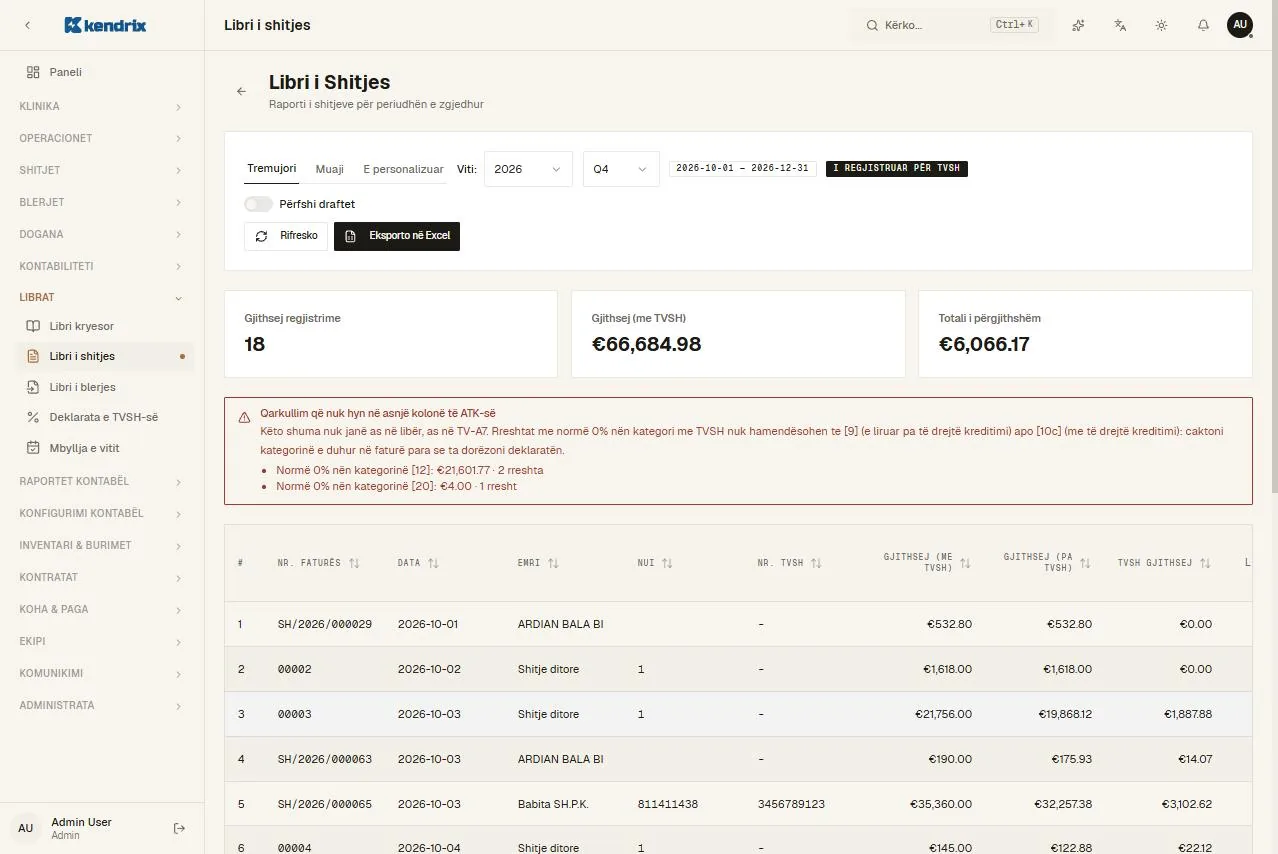Open Deklarata e TVSH-së page
Image resolution: width=1278 pixels, height=854 pixels.
click(102, 417)
